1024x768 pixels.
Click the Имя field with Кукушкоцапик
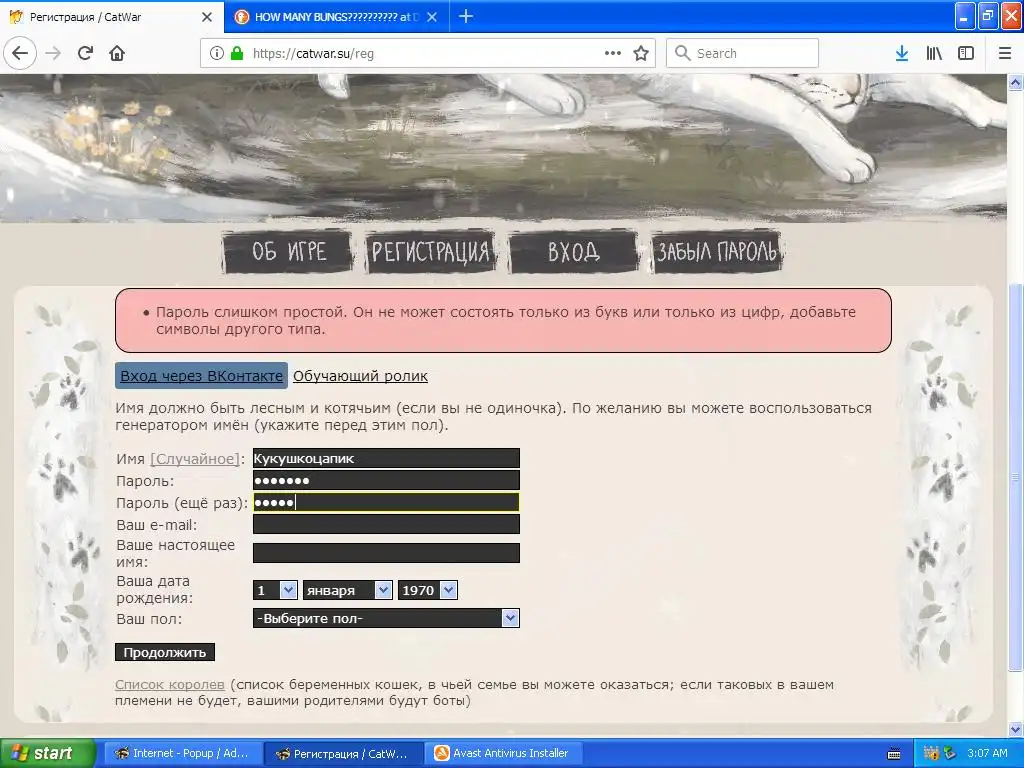tap(386, 458)
